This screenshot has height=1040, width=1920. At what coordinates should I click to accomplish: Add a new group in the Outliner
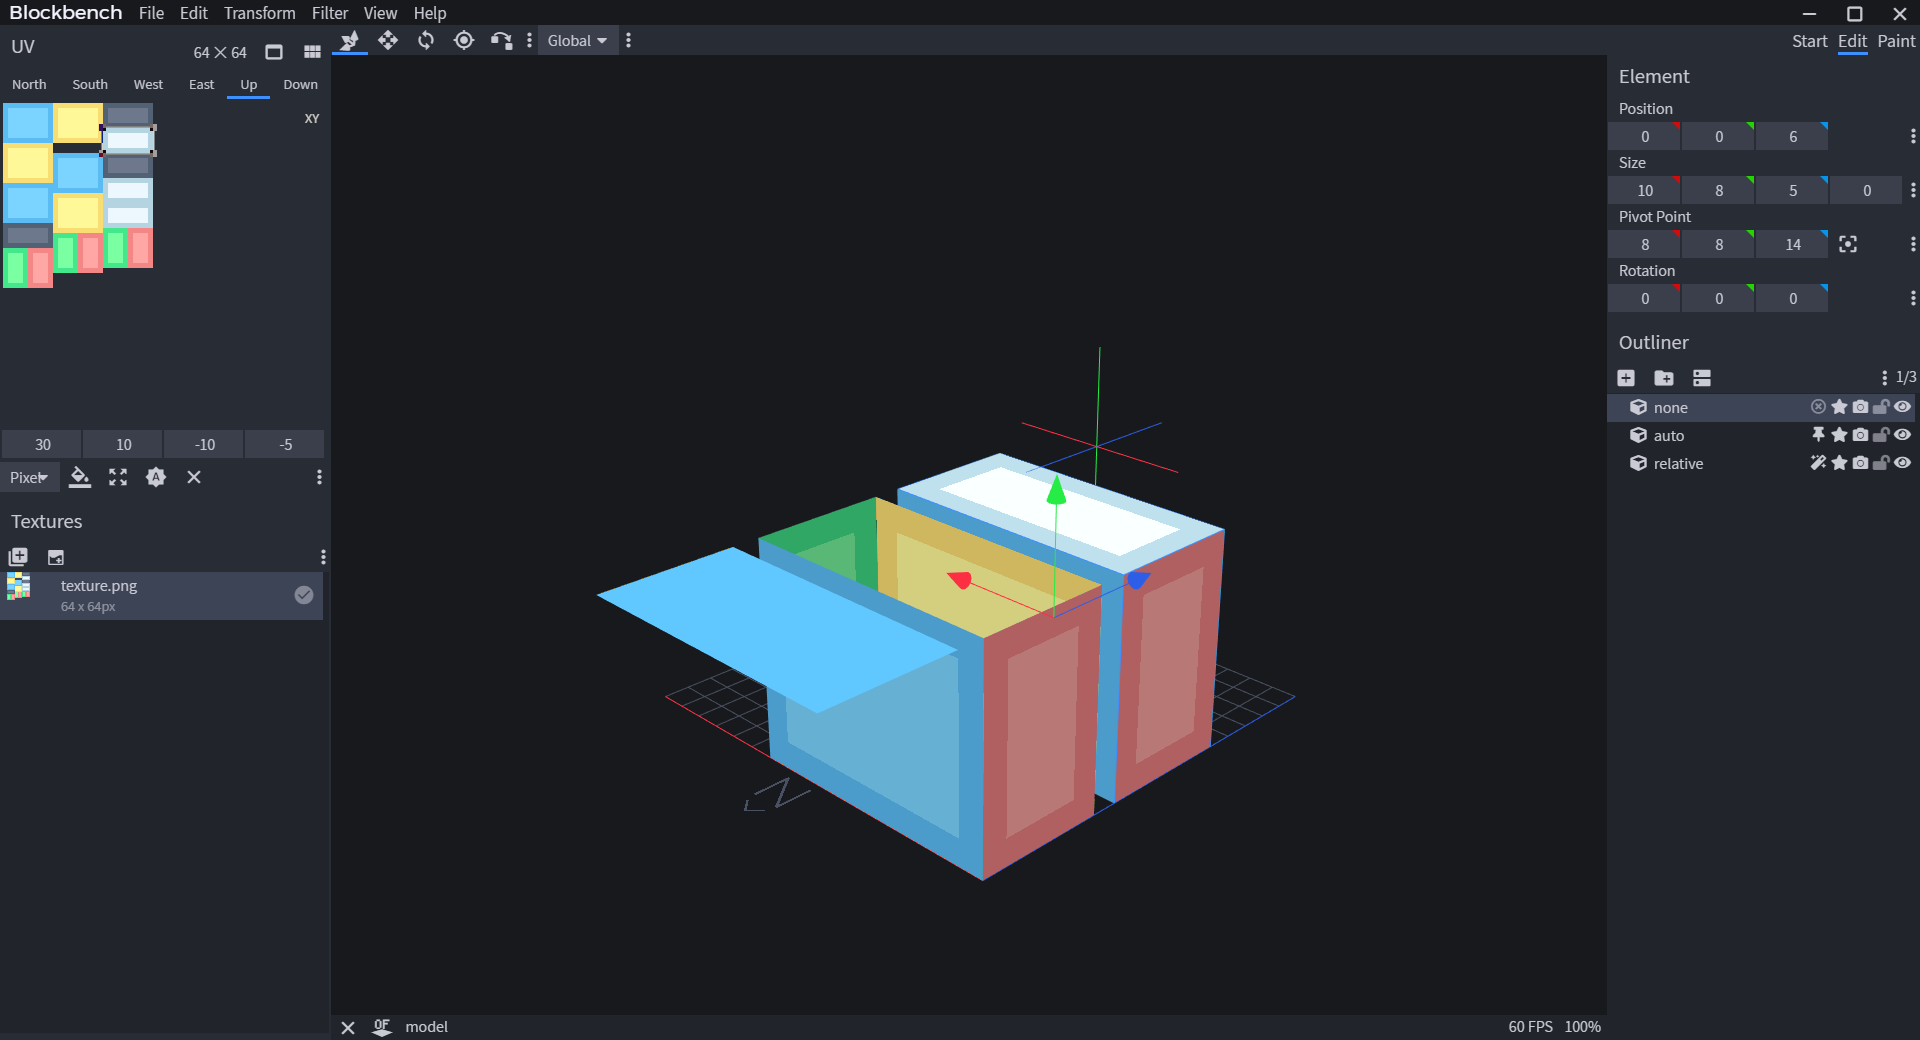click(1664, 378)
